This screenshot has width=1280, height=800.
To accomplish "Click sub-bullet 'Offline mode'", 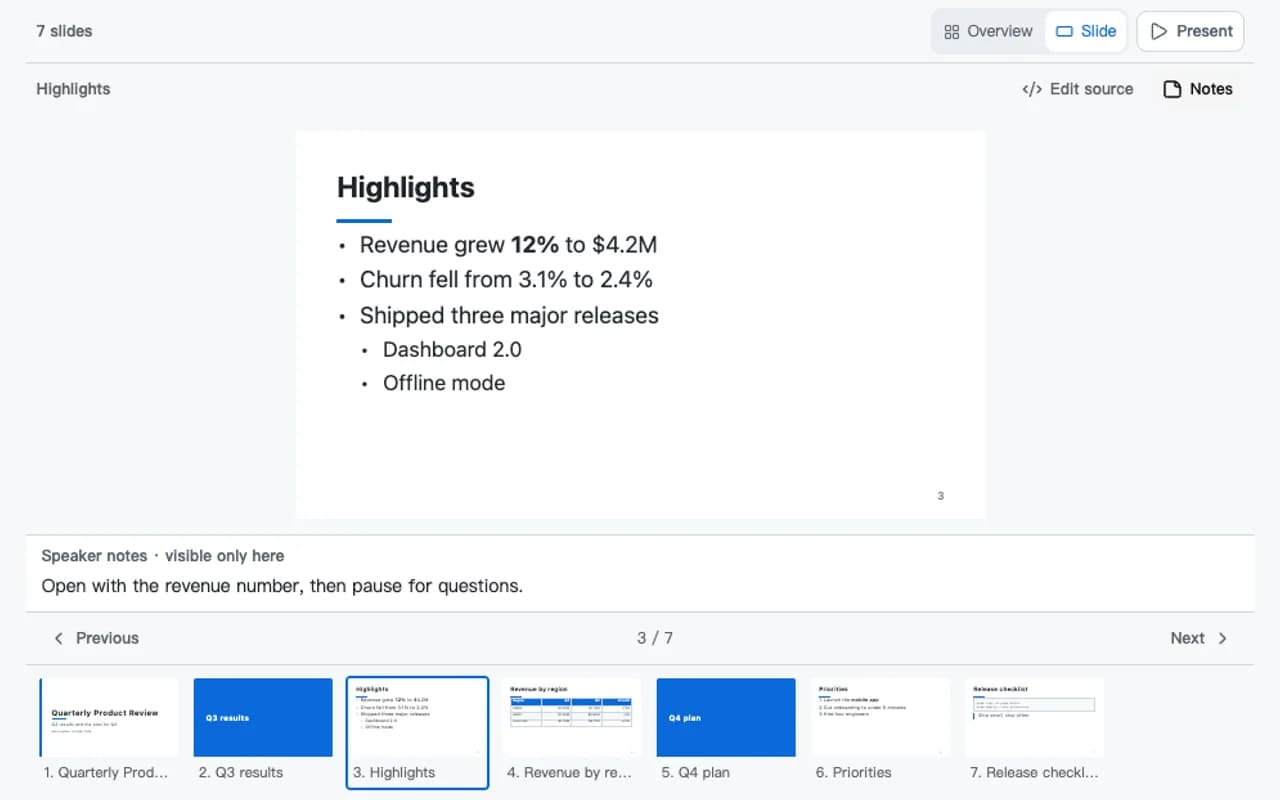I will pyautogui.click(x=444, y=383).
